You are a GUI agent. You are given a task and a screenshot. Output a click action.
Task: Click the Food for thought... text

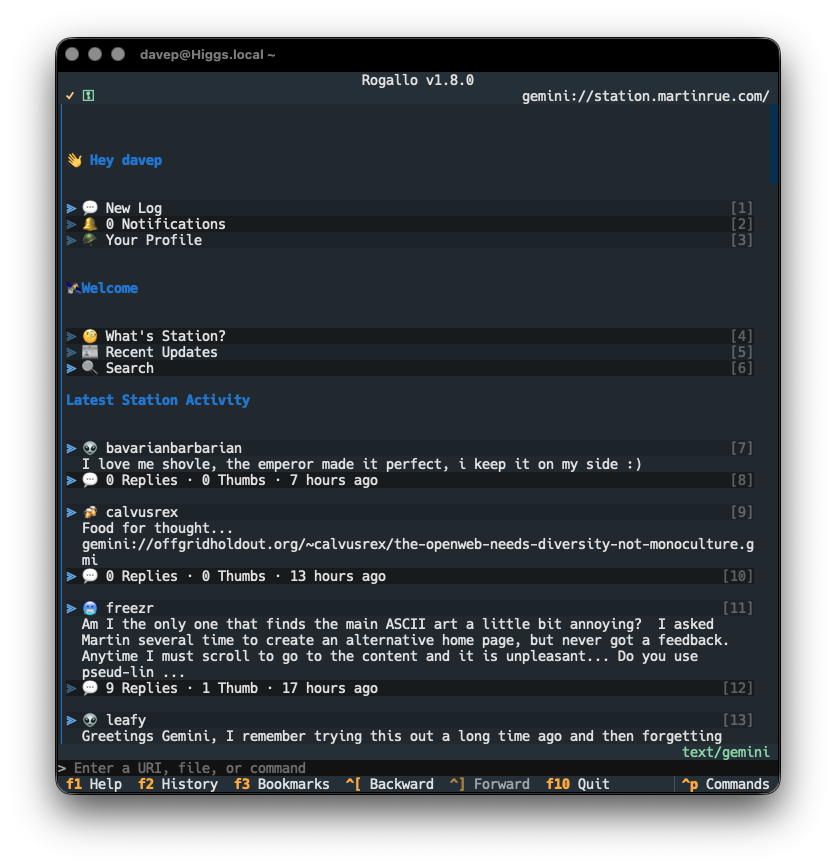point(157,528)
